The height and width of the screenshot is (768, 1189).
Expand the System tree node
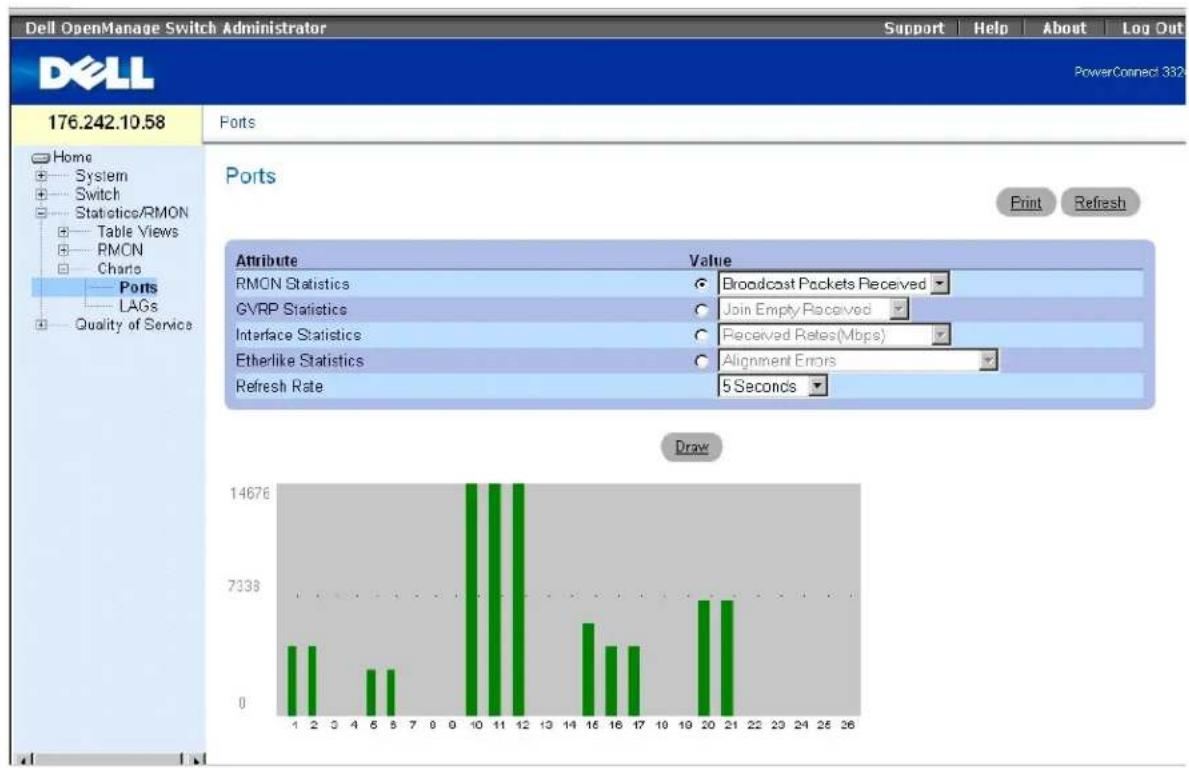[42, 176]
